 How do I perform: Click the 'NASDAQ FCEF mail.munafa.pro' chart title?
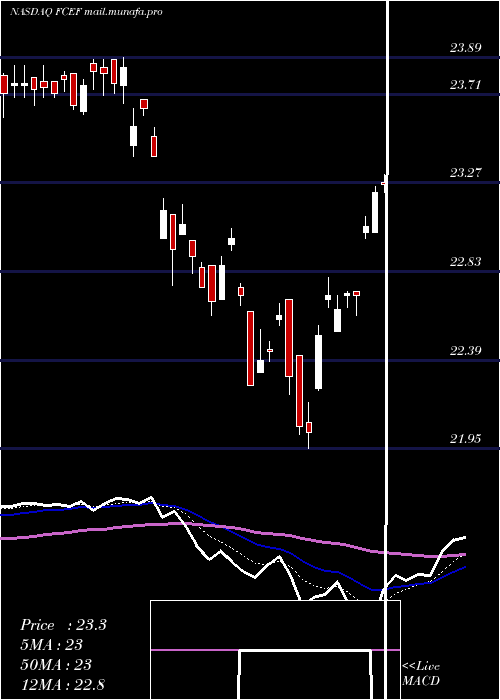86,12
